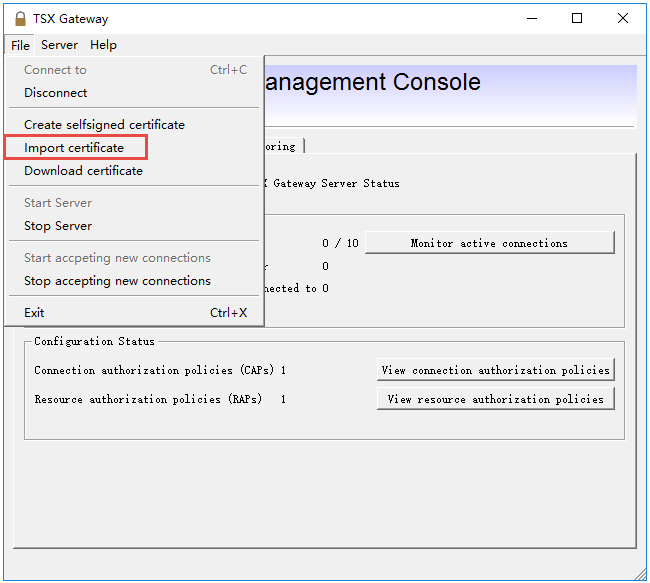Open the Help menu
Viewport: 650px width, 583px height.
coord(103,45)
